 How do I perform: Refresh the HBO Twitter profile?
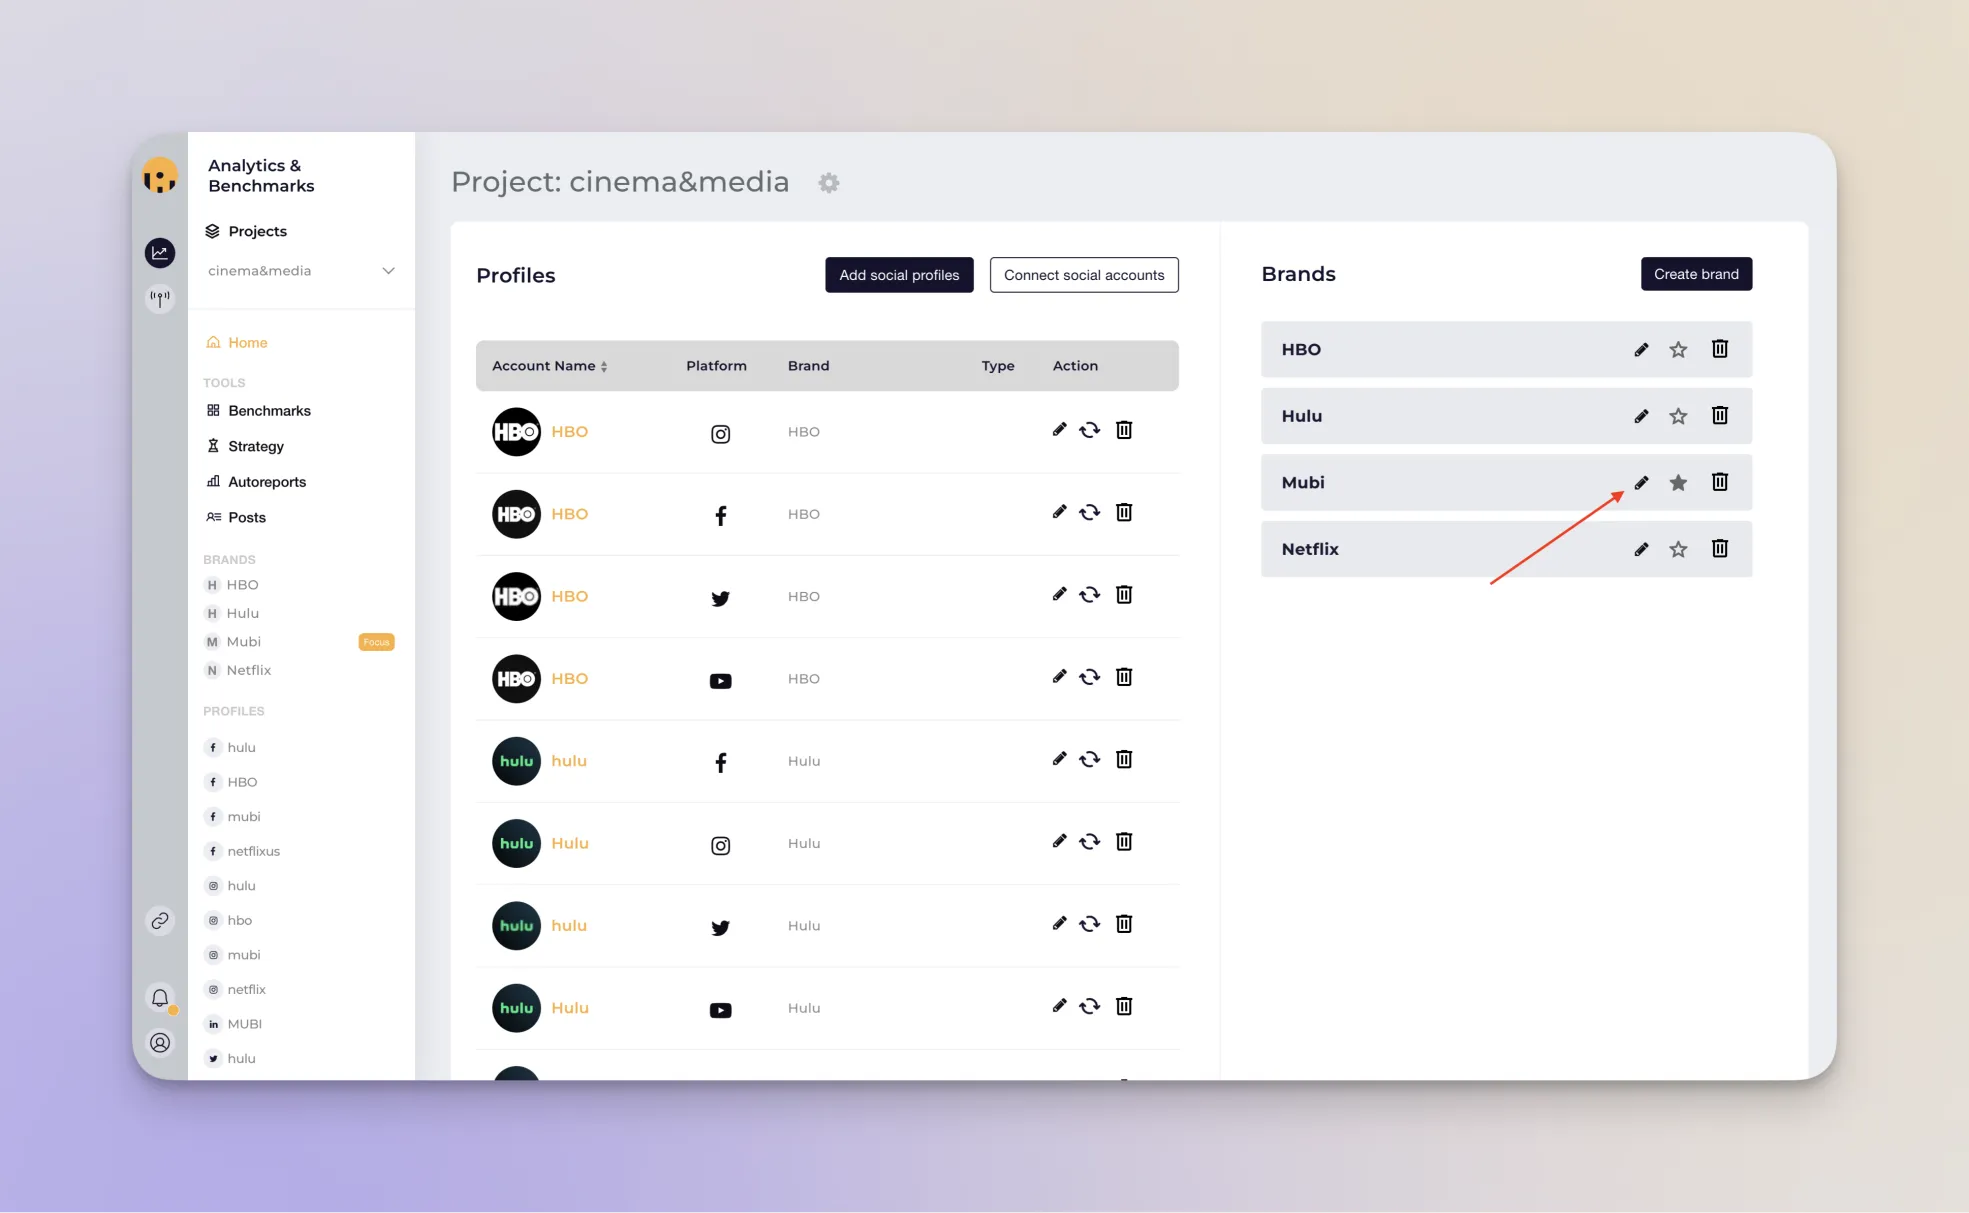tap(1090, 595)
